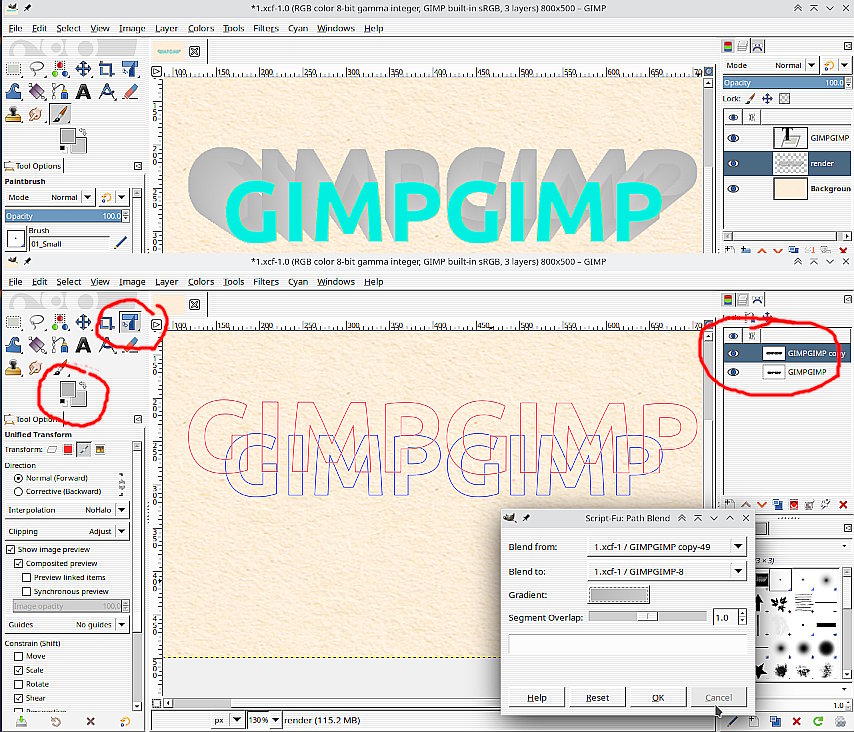Select Normal (Forward) direction radio
Image resolution: width=854 pixels, height=732 pixels.
(19, 478)
